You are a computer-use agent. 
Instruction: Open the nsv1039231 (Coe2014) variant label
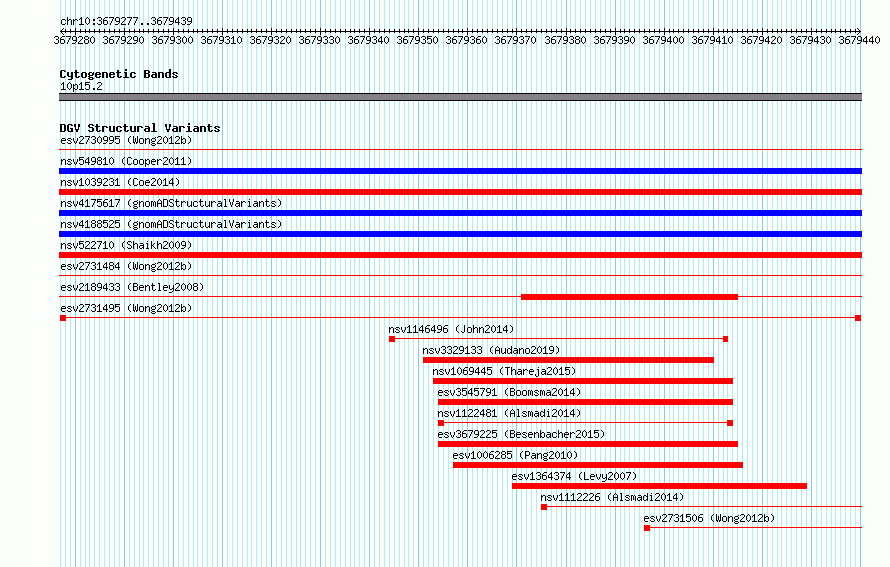point(120,182)
